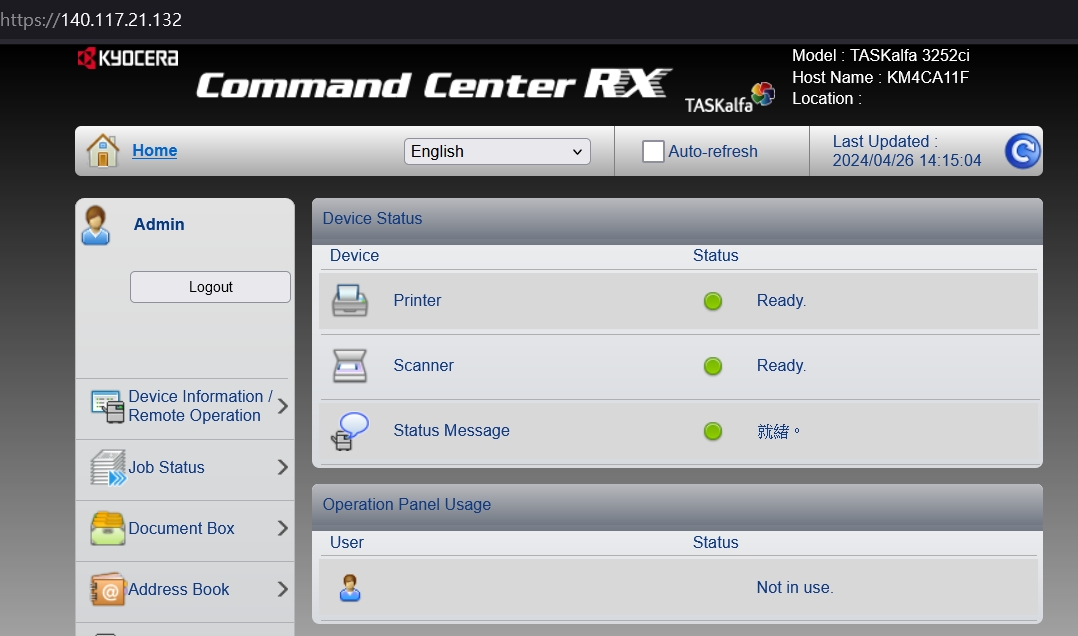Viewport: 1078px width, 636px height.
Task: Click the Scanner label text
Action: point(424,365)
